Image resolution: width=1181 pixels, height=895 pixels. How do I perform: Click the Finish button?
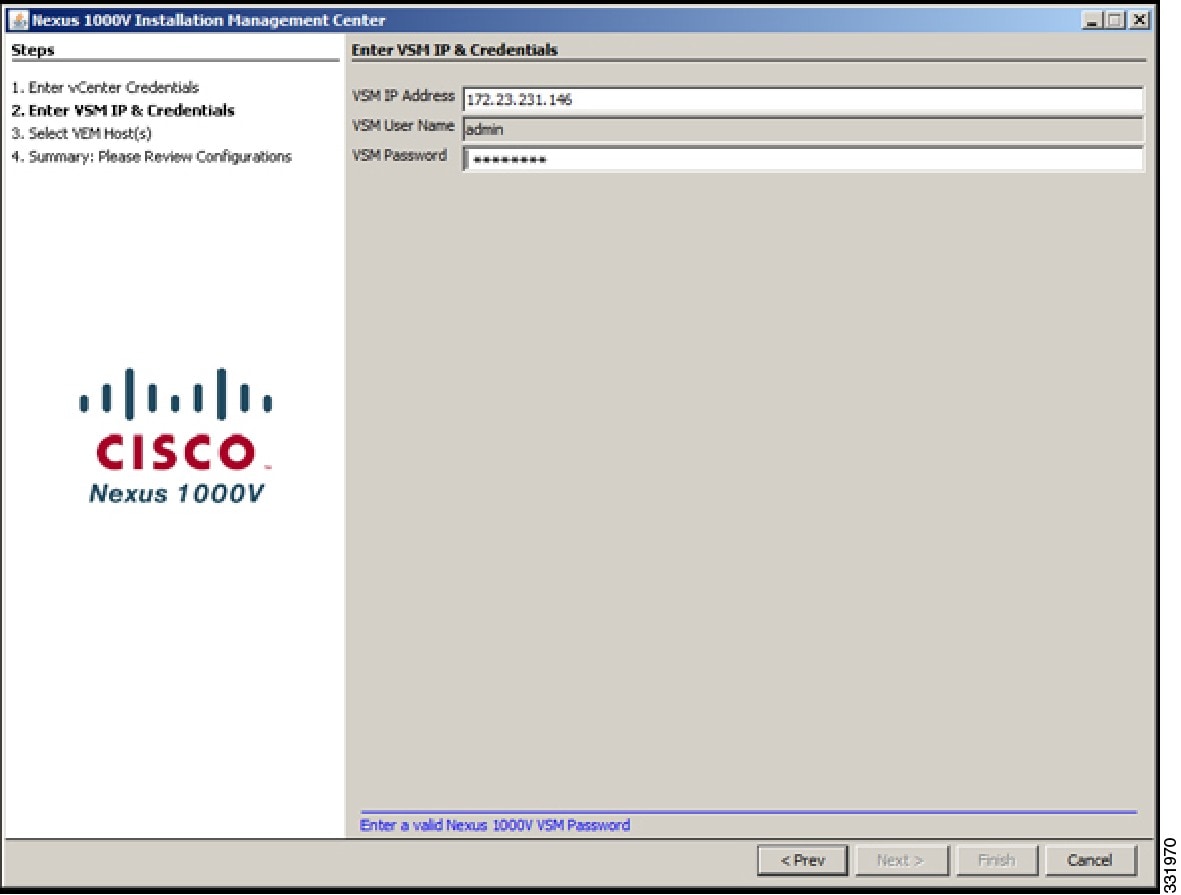(x=996, y=860)
